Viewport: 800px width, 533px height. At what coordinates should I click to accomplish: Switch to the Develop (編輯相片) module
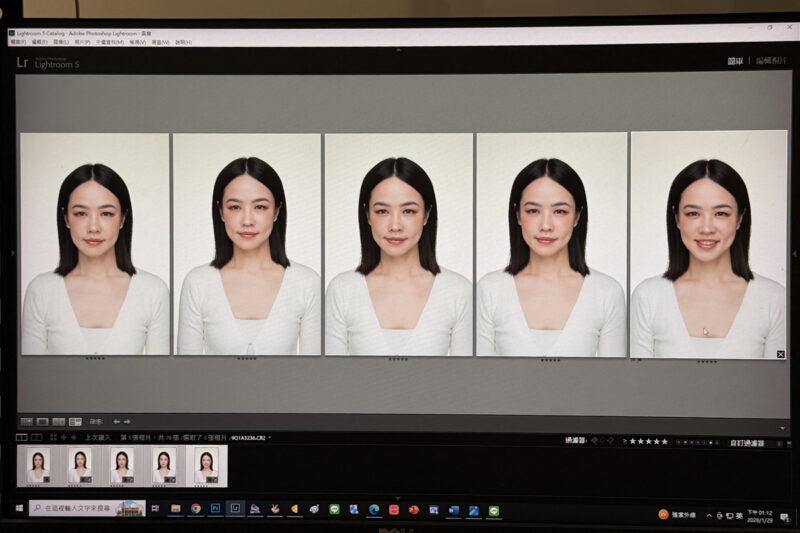tap(774, 62)
